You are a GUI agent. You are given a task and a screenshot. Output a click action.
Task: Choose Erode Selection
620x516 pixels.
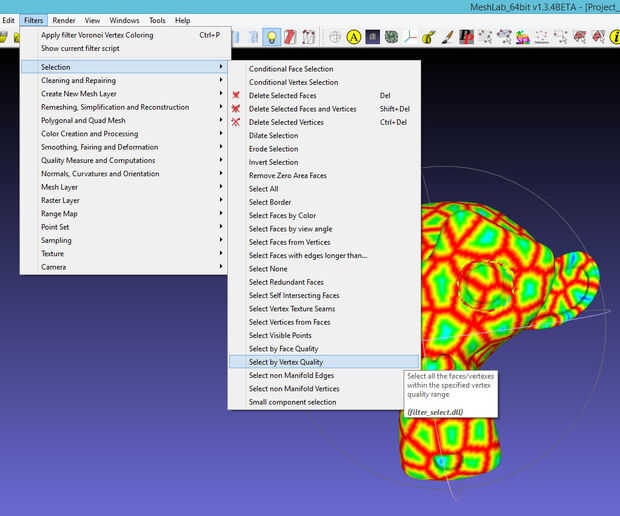click(323, 149)
